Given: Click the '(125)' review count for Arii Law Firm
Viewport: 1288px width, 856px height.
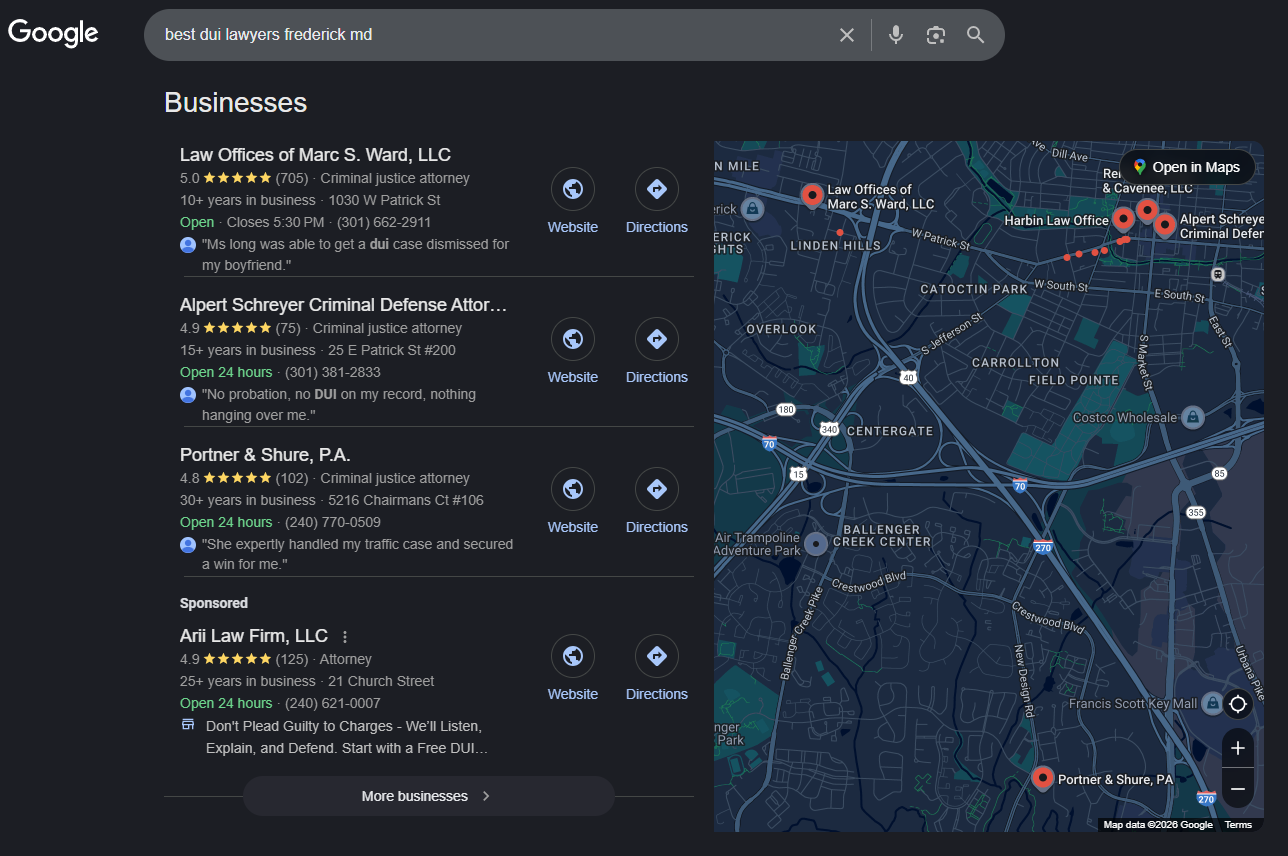Looking at the screenshot, I should (x=292, y=659).
